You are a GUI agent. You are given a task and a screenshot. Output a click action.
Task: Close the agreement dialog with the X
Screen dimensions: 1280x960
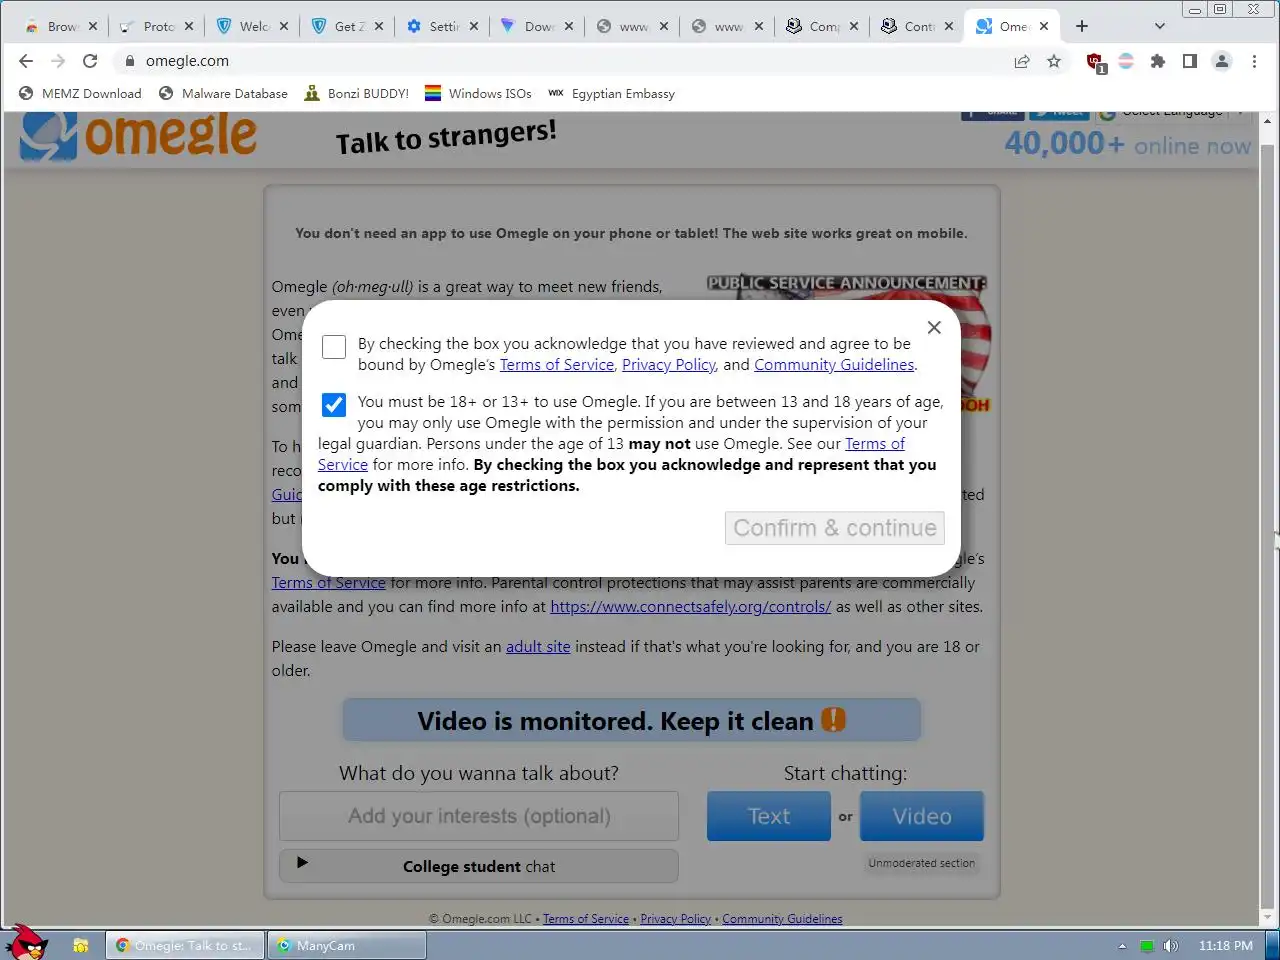(934, 327)
